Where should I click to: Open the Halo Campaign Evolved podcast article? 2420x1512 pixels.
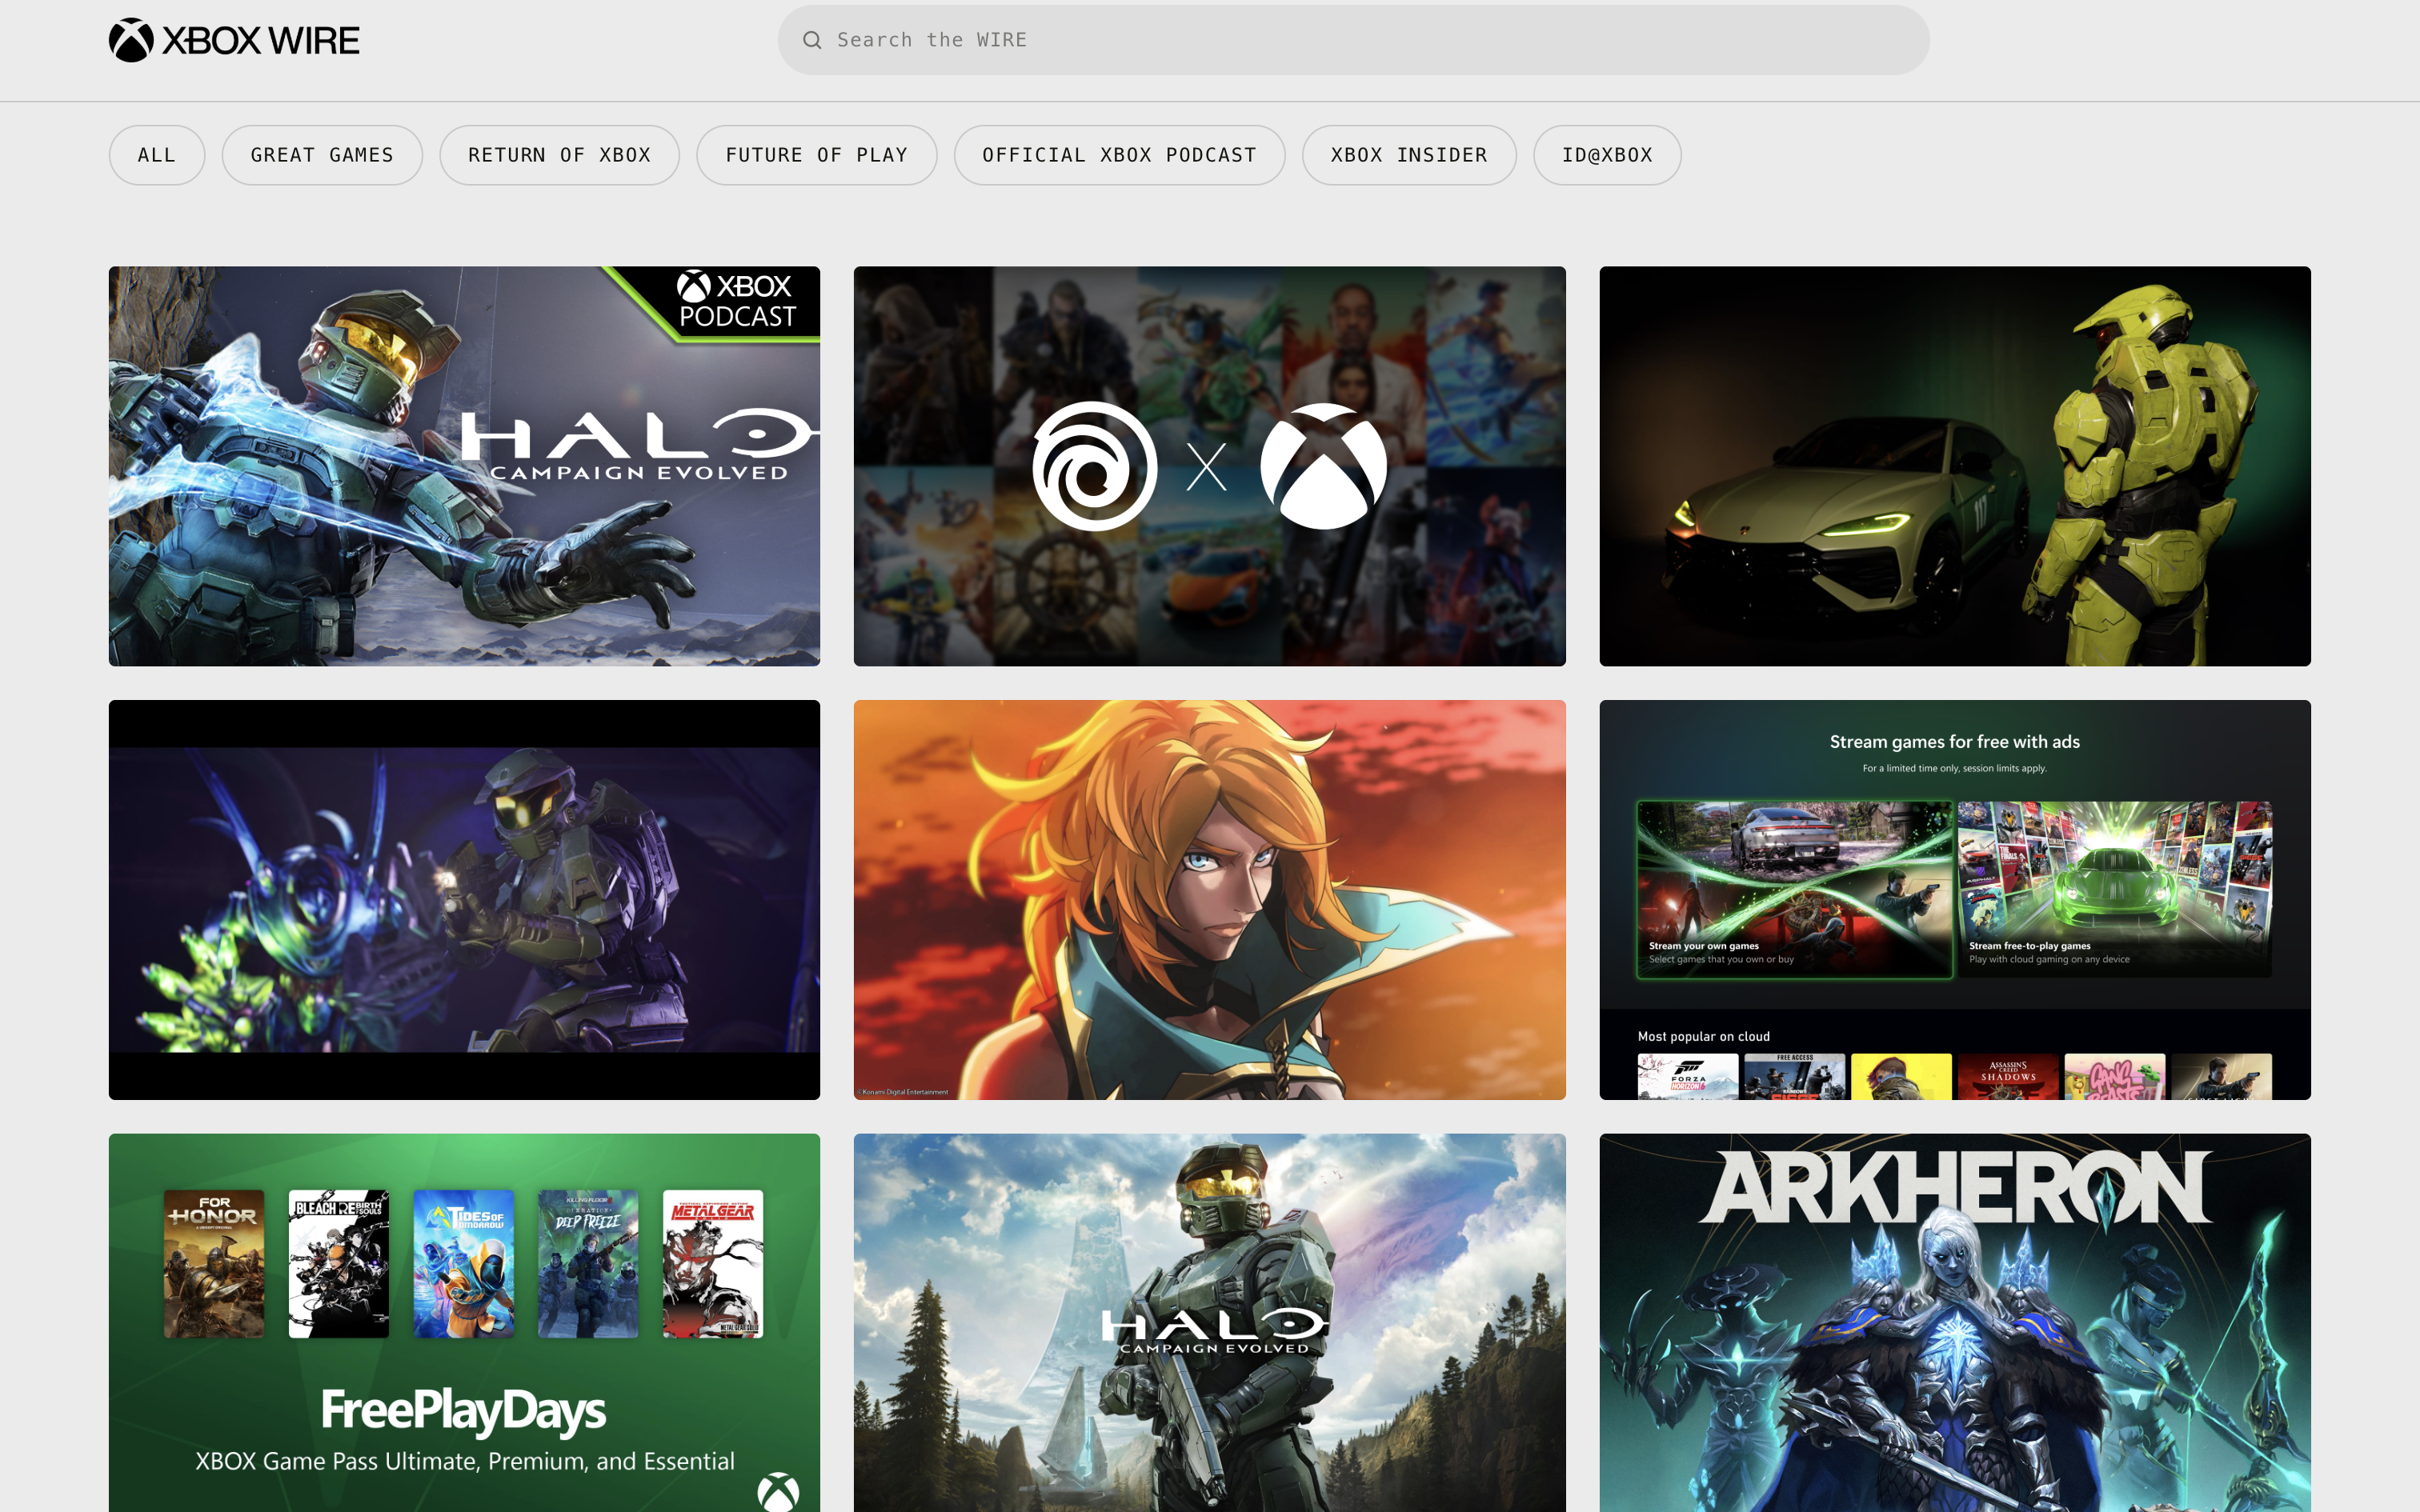coord(464,466)
